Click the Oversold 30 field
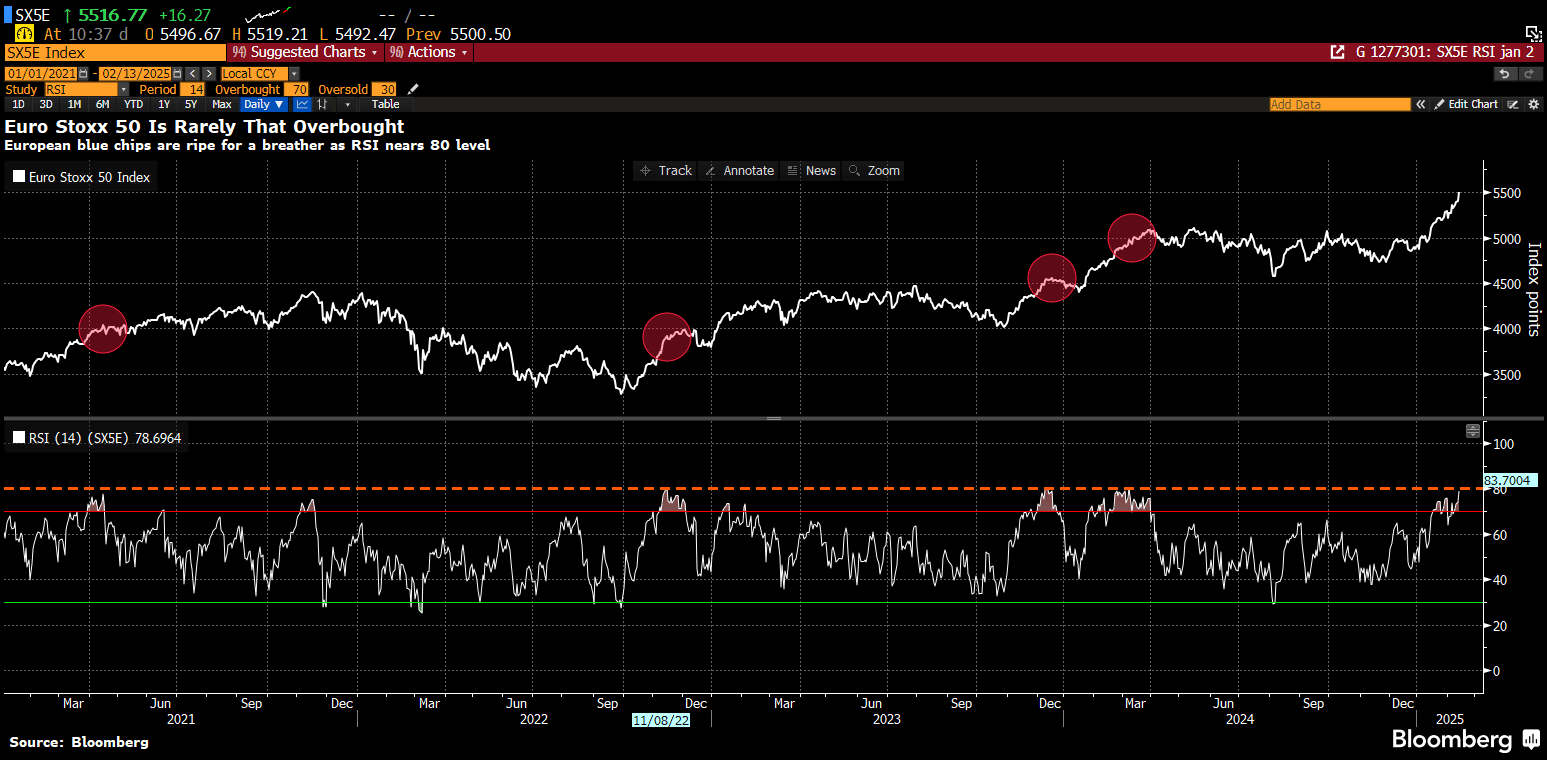 384,89
